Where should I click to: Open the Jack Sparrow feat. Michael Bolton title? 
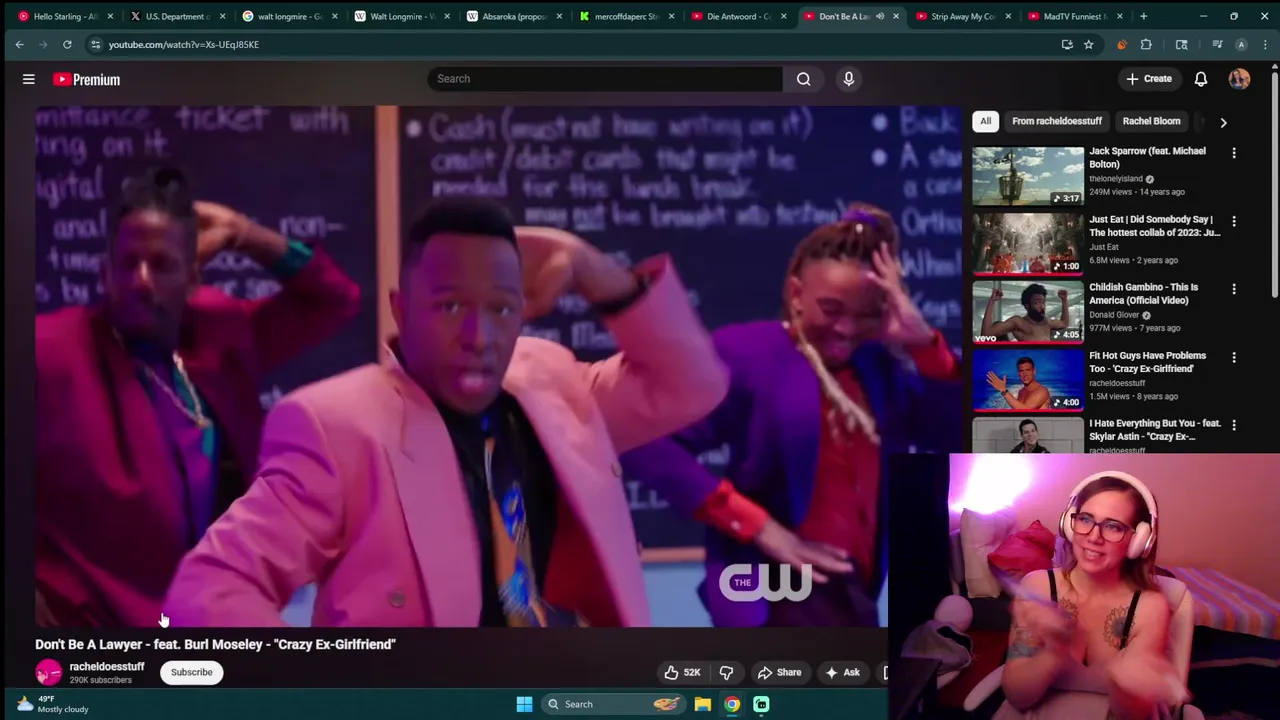pyautogui.click(x=1147, y=157)
